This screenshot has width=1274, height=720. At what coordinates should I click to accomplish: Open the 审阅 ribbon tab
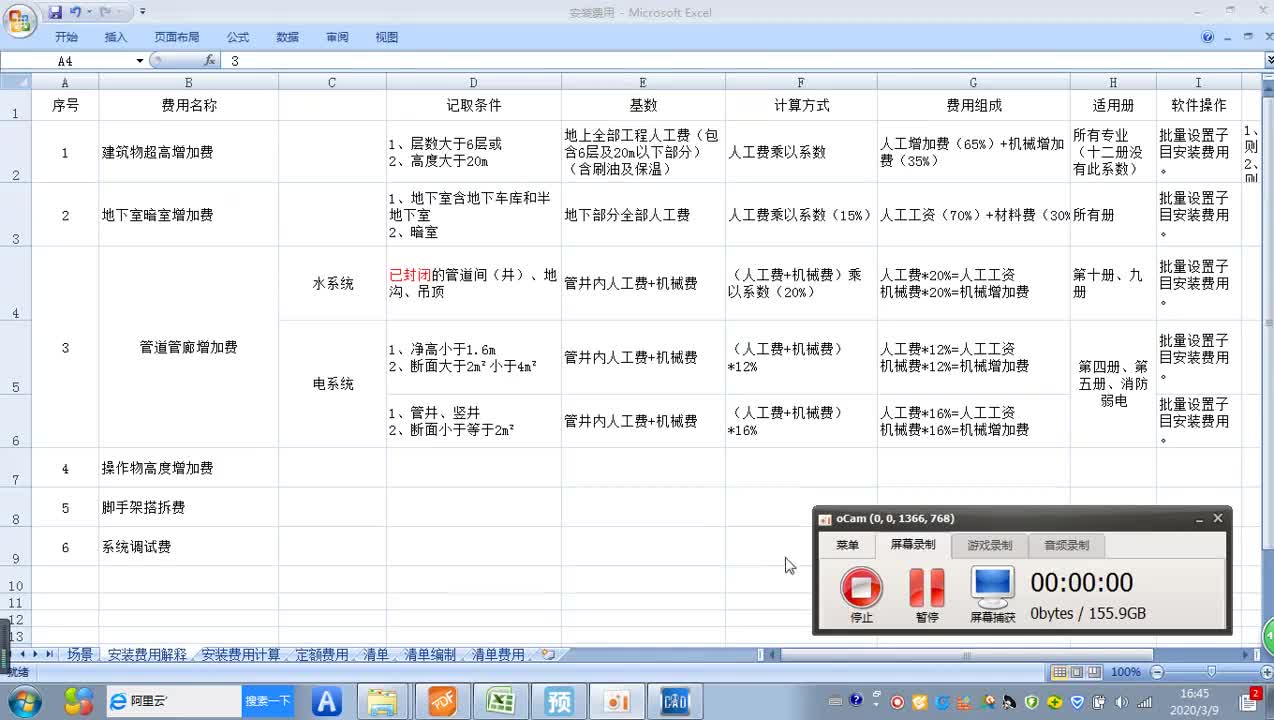pyautogui.click(x=337, y=37)
